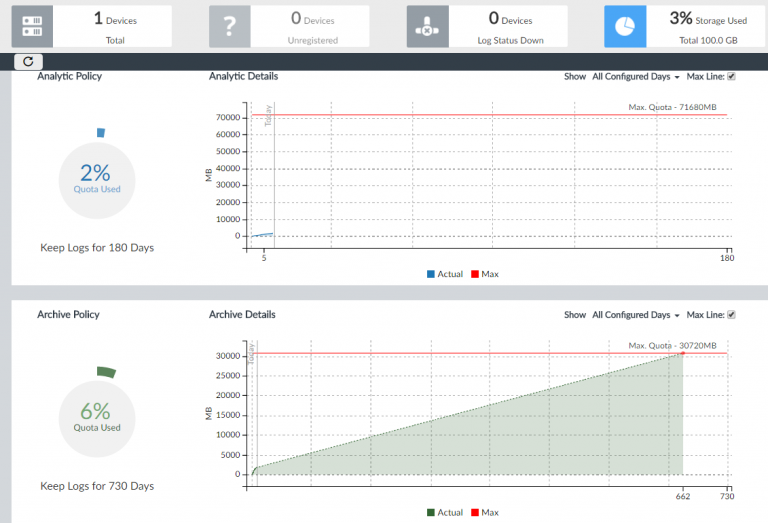Select the unregistered devices question mark icon

(230, 26)
